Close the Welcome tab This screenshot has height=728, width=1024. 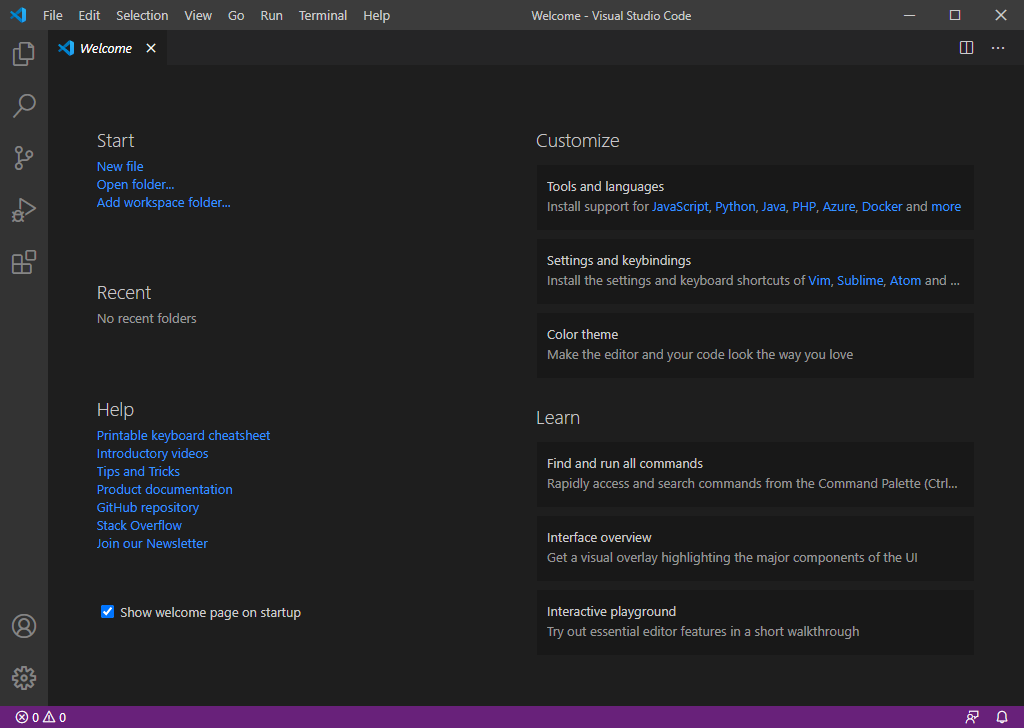click(151, 48)
